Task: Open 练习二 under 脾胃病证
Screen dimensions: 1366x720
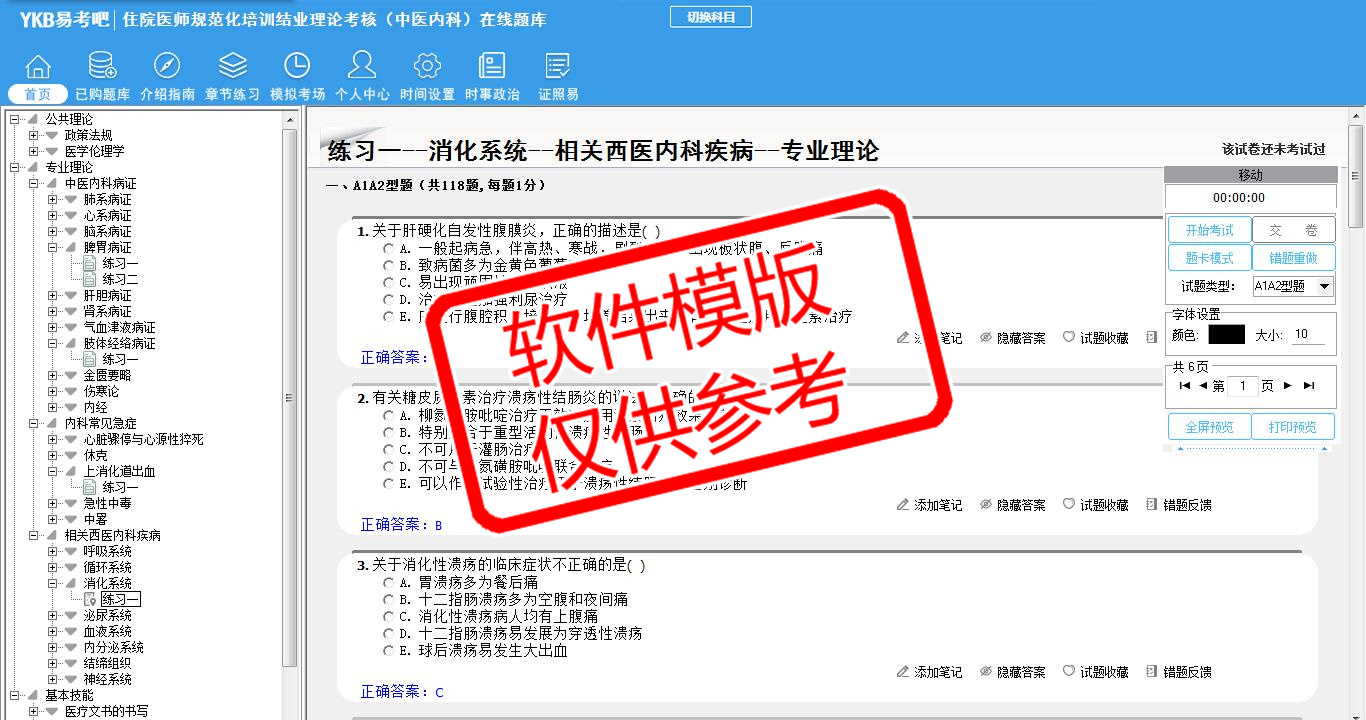Action: (x=120, y=279)
